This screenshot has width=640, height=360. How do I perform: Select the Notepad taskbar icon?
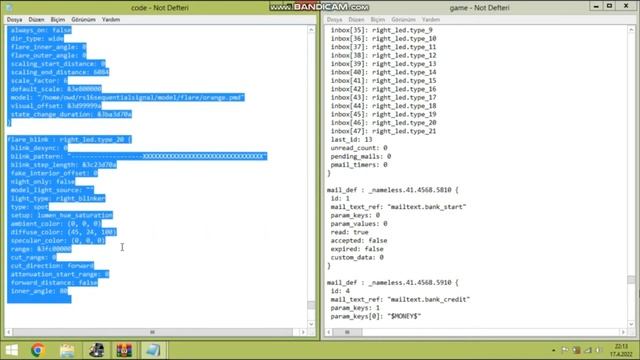pos(153,350)
